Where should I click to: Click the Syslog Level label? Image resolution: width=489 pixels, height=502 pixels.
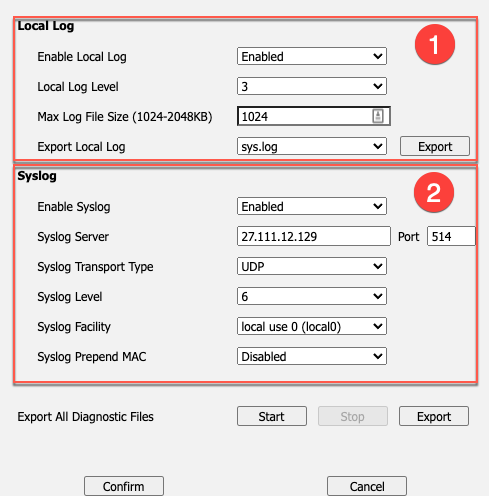click(x=70, y=297)
